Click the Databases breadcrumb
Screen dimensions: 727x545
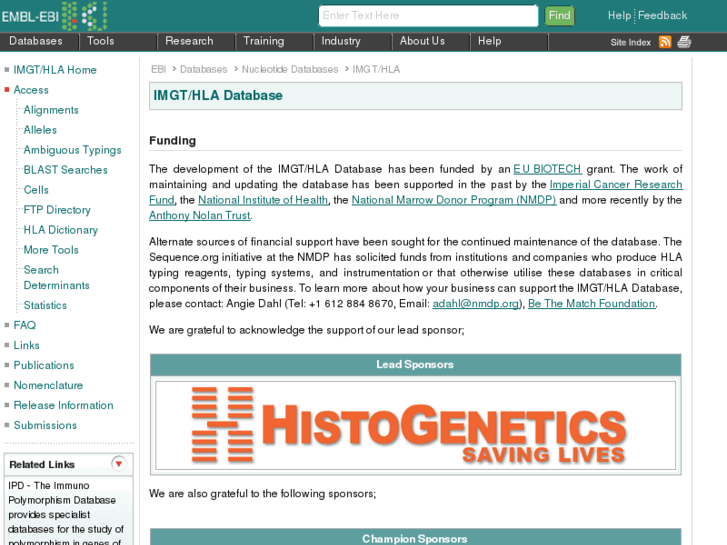[x=204, y=70]
